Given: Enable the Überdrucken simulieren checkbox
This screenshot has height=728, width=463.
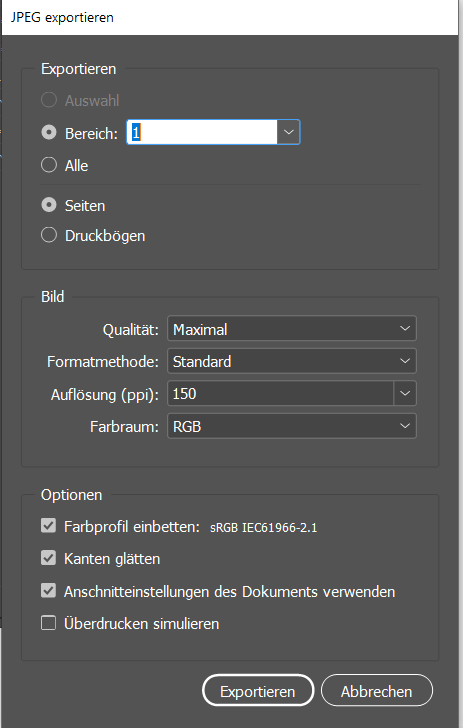Looking at the screenshot, I should point(48,623).
